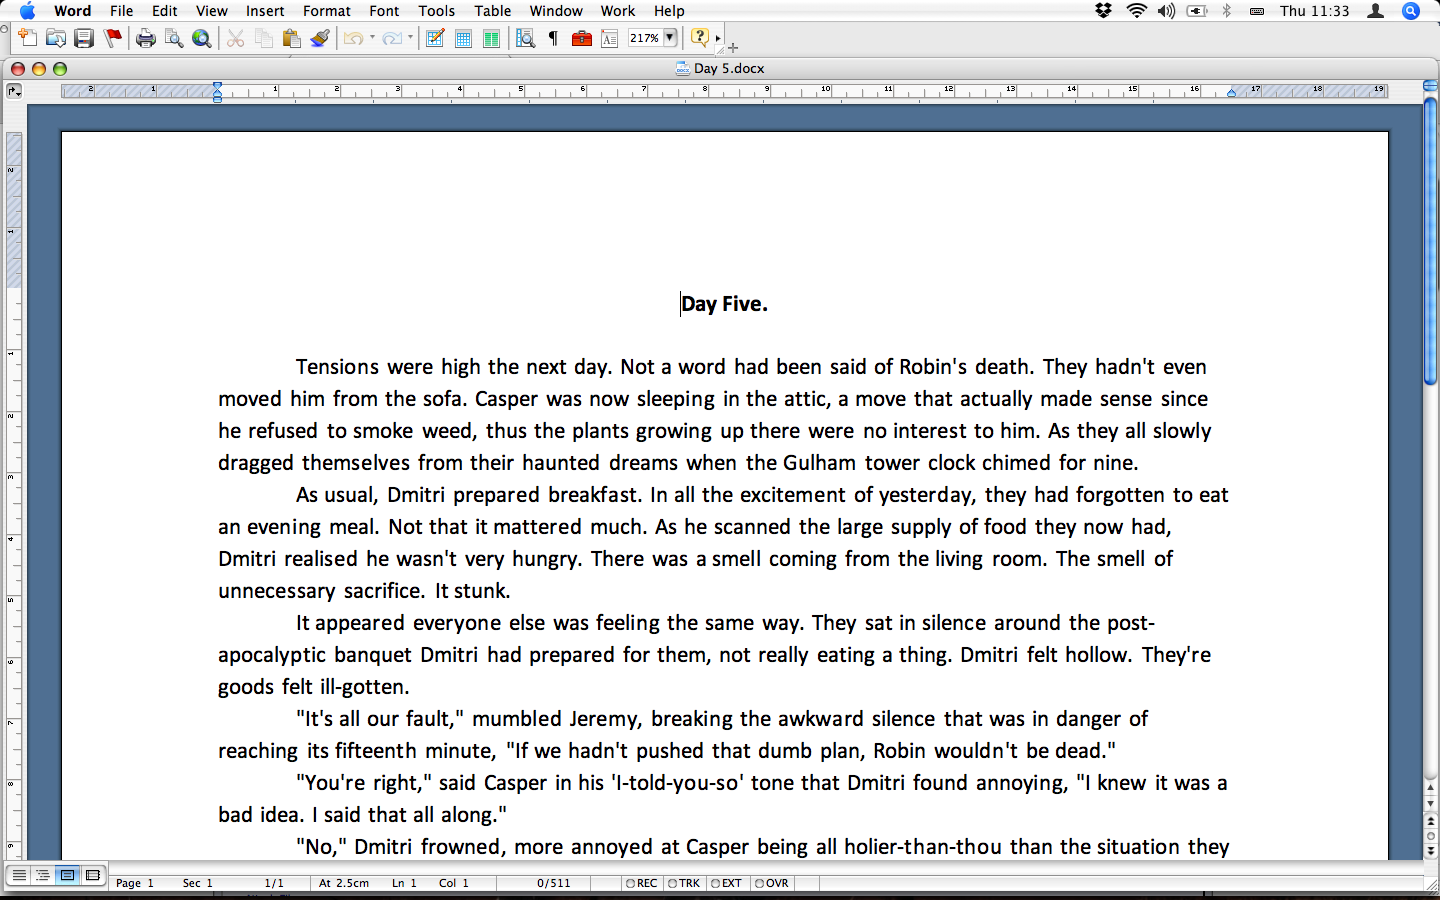
Task: Open the Navigation Pane icon
Action: pyautogui.click(x=525, y=38)
